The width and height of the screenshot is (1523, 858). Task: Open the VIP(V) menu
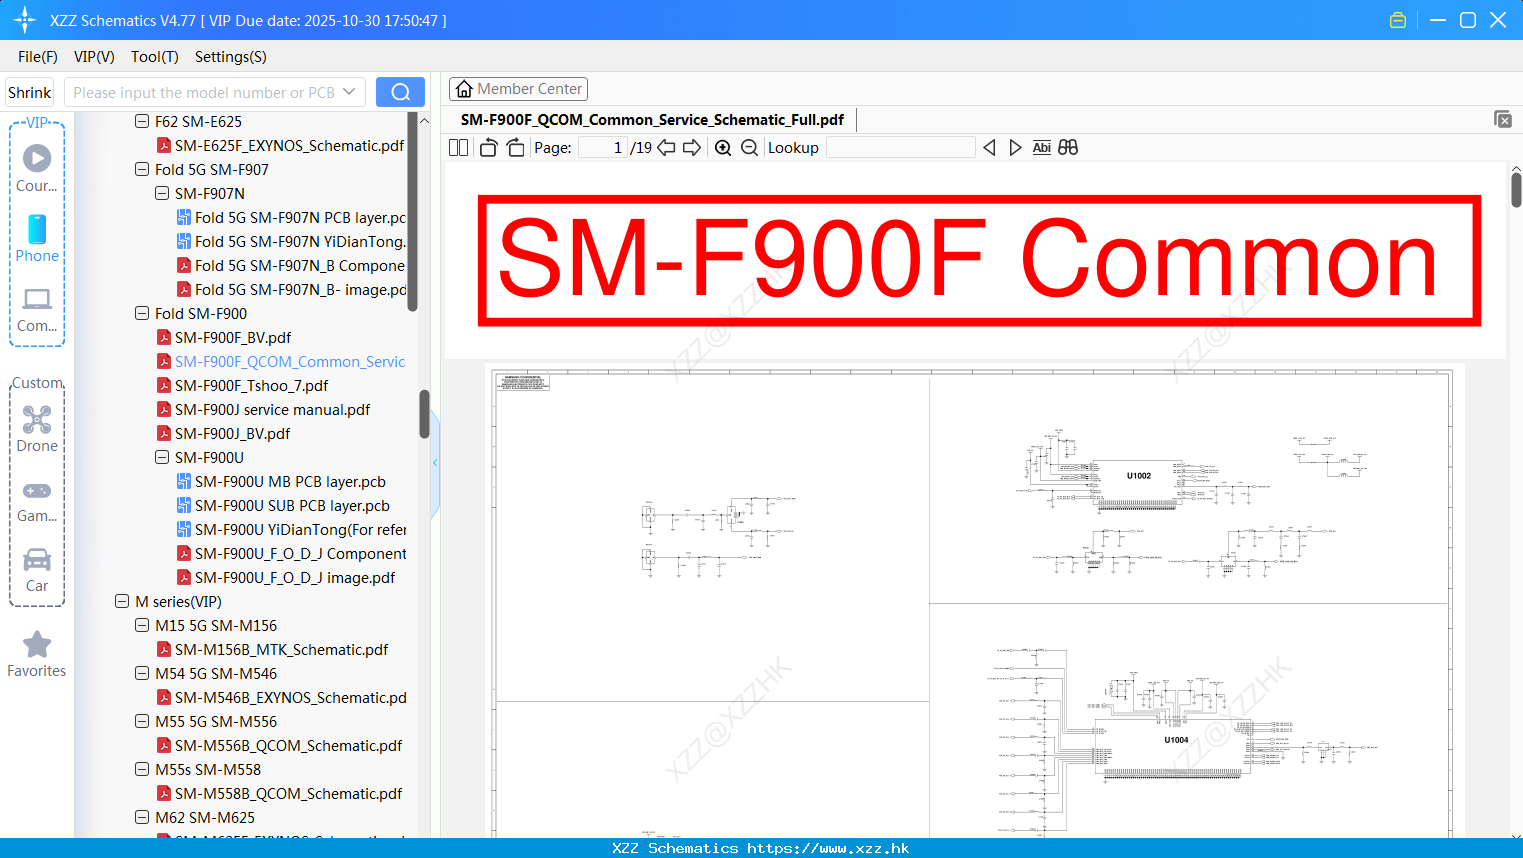point(94,57)
